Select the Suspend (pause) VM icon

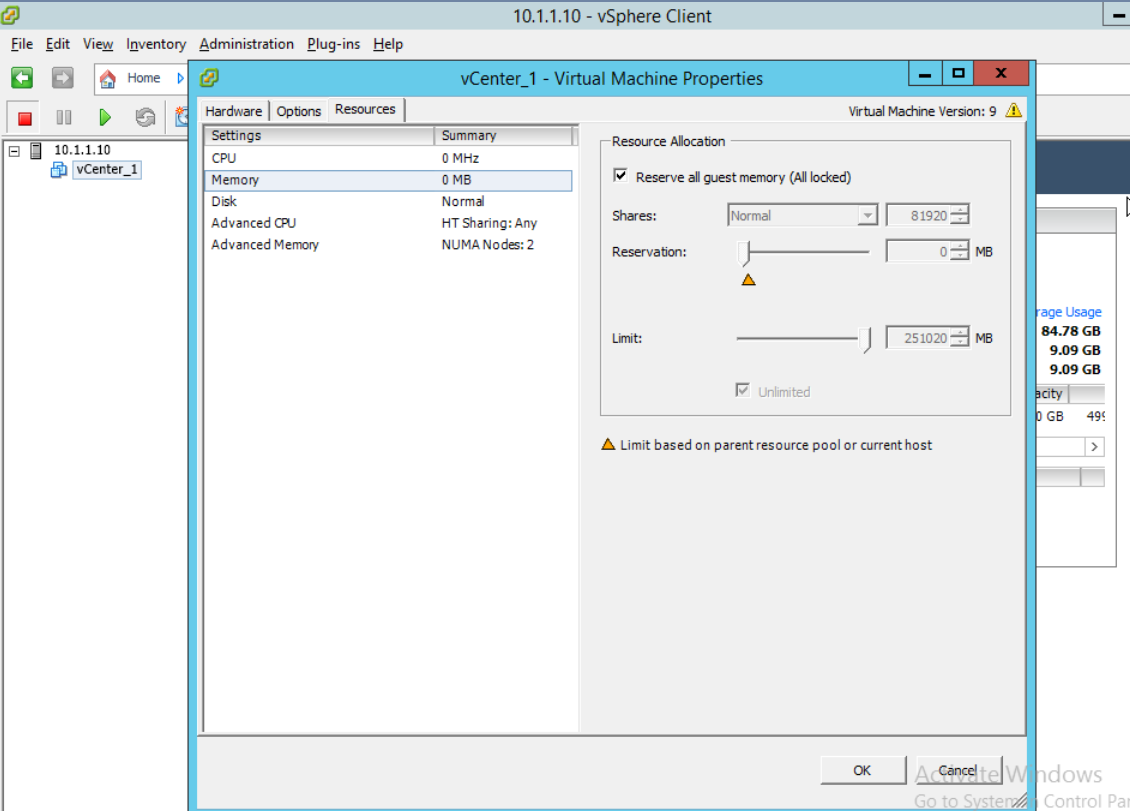tap(63, 116)
